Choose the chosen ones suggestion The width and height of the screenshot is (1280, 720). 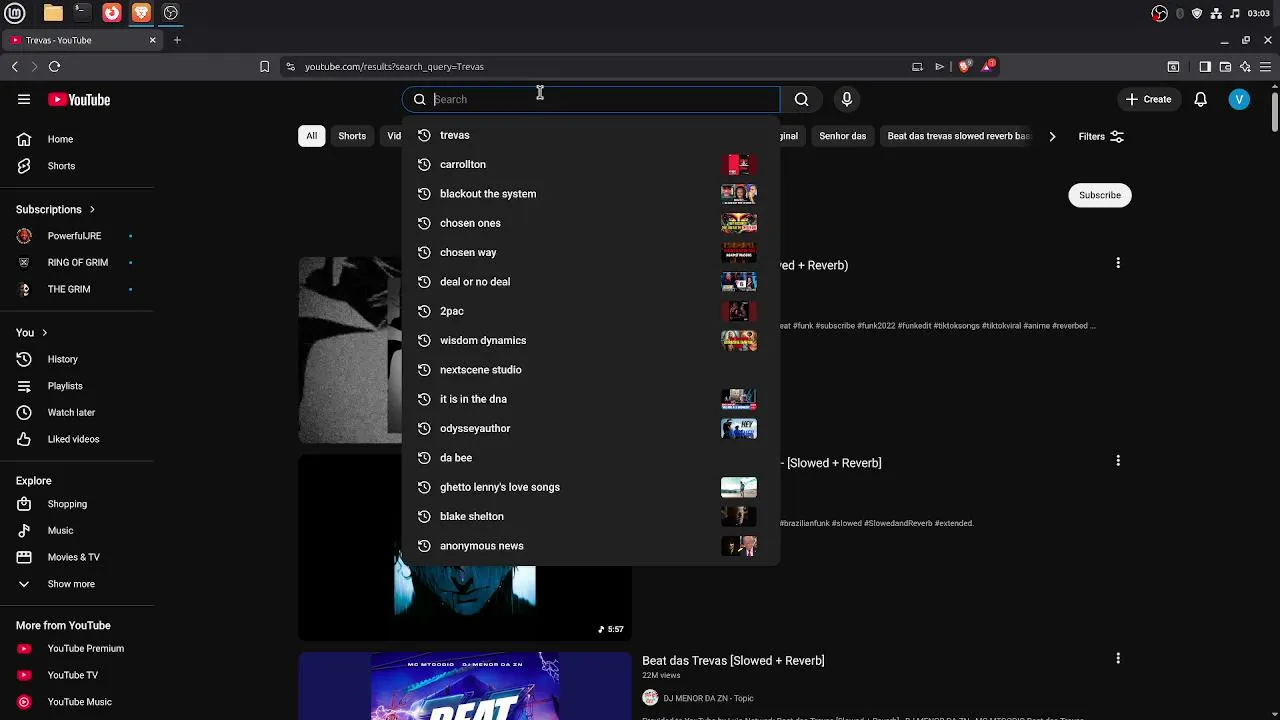pos(590,223)
